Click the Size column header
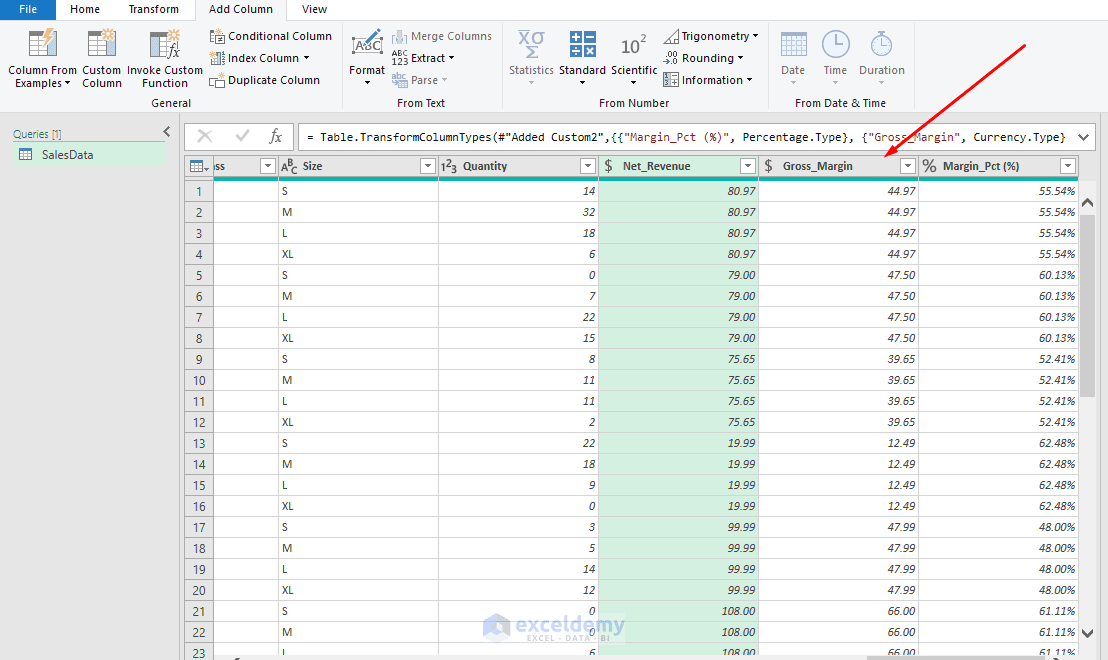1108x660 pixels. (358, 166)
